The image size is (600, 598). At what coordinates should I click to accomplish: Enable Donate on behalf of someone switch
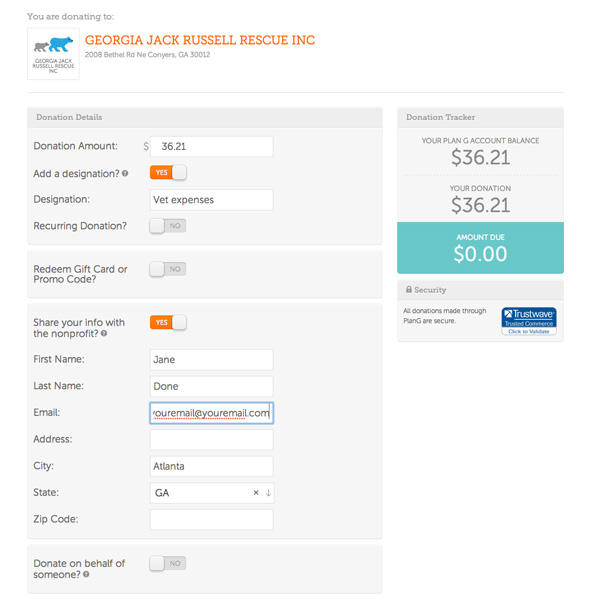(x=168, y=563)
